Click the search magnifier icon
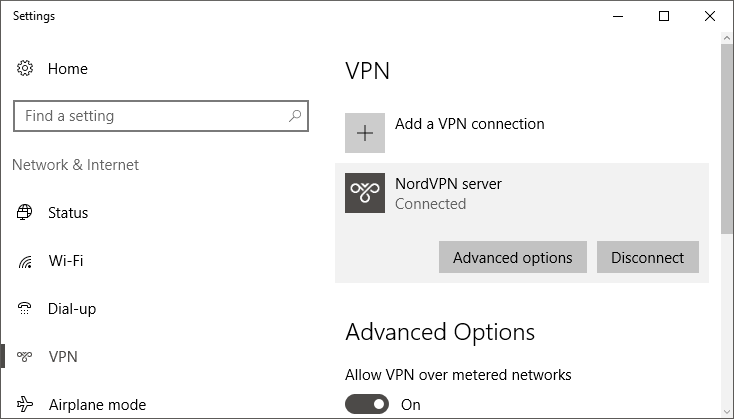This screenshot has width=734, height=419. point(295,116)
